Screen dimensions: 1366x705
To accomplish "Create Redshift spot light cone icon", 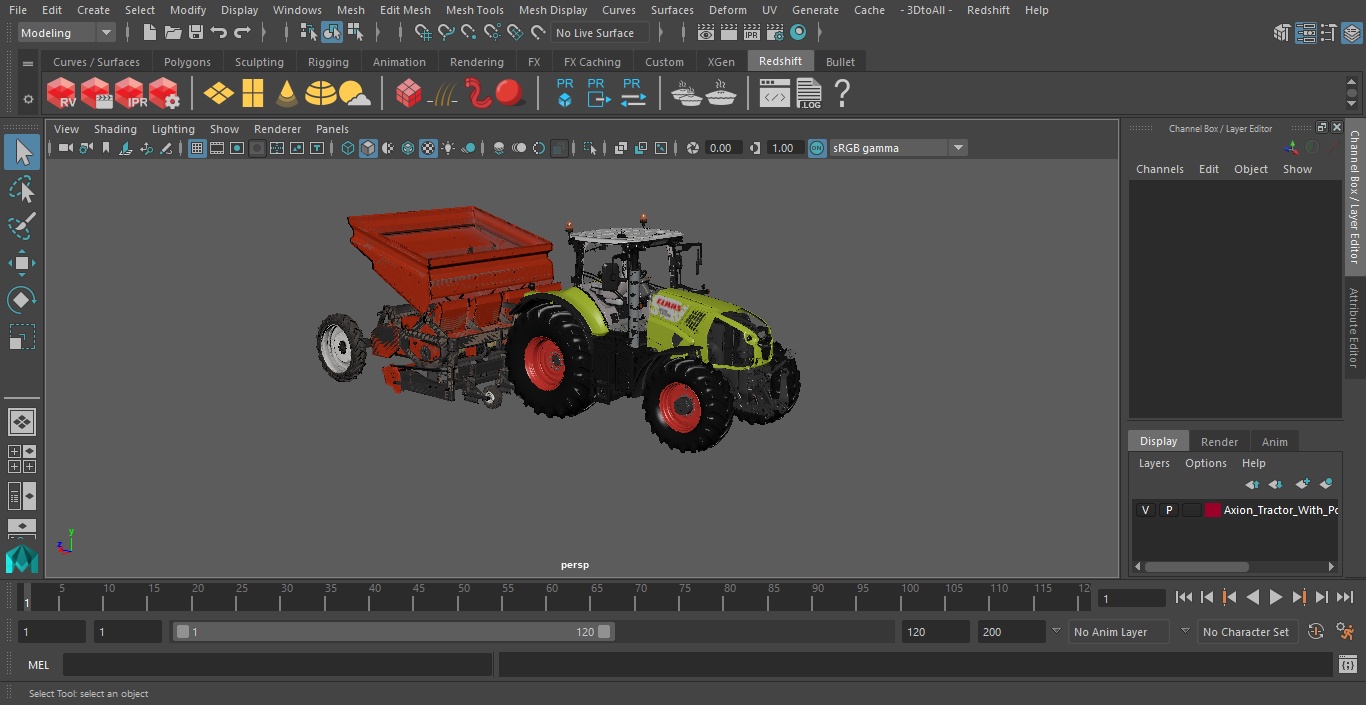I will point(287,94).
